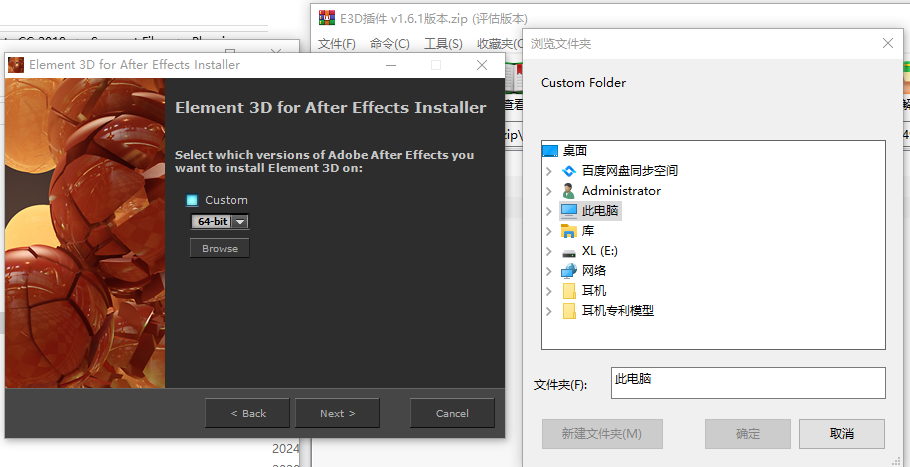Open the 收藏夹 menu in WinRAR
Image resolution: width=910 pixels, height=467 pixels.
(x=499, y=44)
